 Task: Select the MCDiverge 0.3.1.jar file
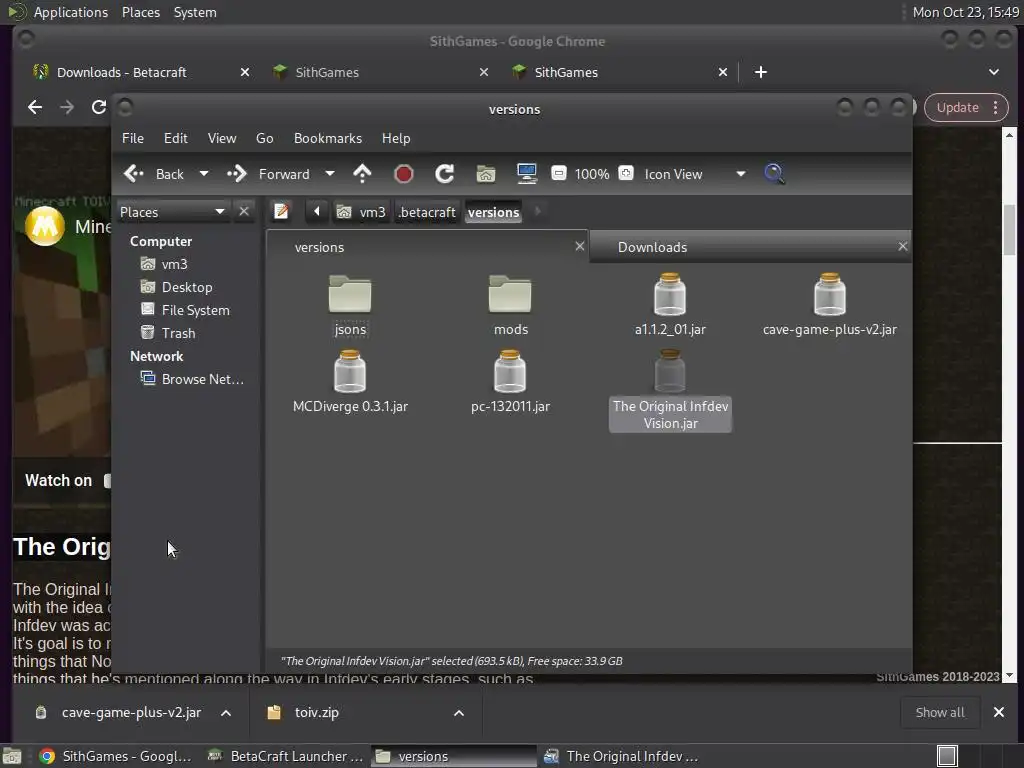tap(350, 382)
